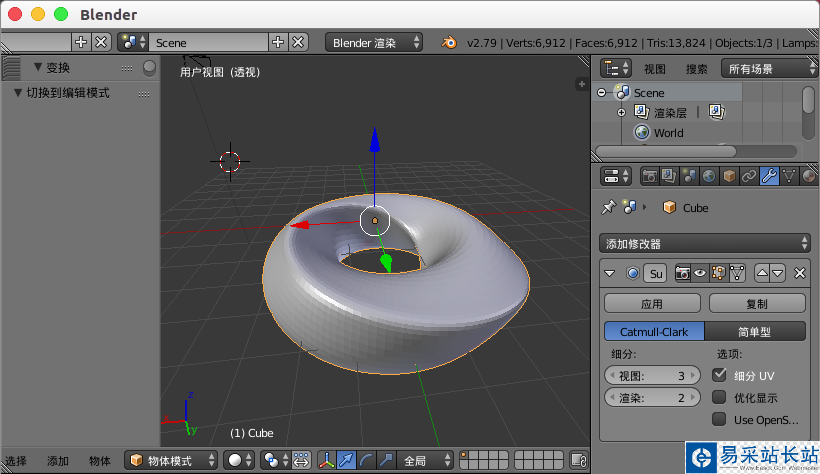Open the World properties globe tab
Screen dimensions: 820x474
[709, 176]
